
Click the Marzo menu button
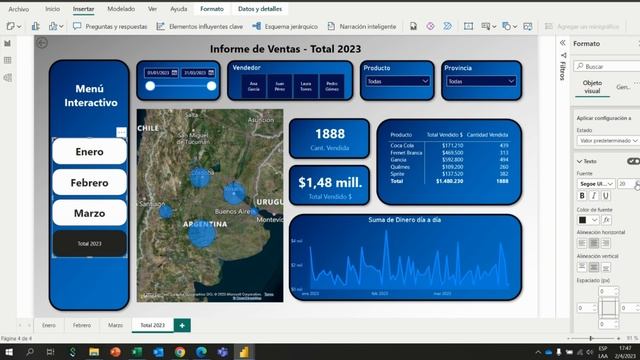click(89, 213)
